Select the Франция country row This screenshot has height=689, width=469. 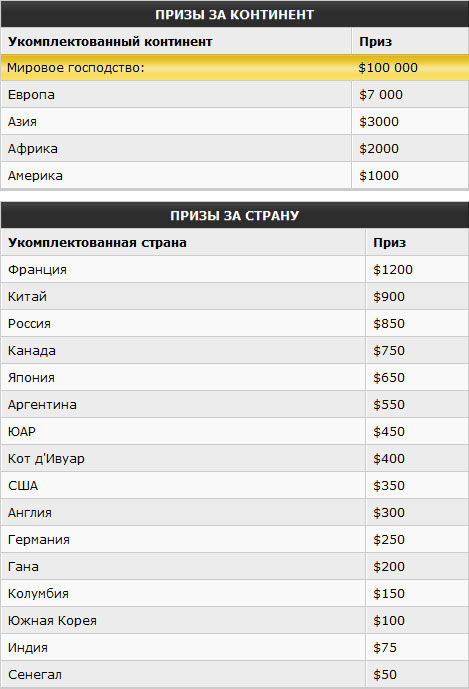[x=234, y=269]
